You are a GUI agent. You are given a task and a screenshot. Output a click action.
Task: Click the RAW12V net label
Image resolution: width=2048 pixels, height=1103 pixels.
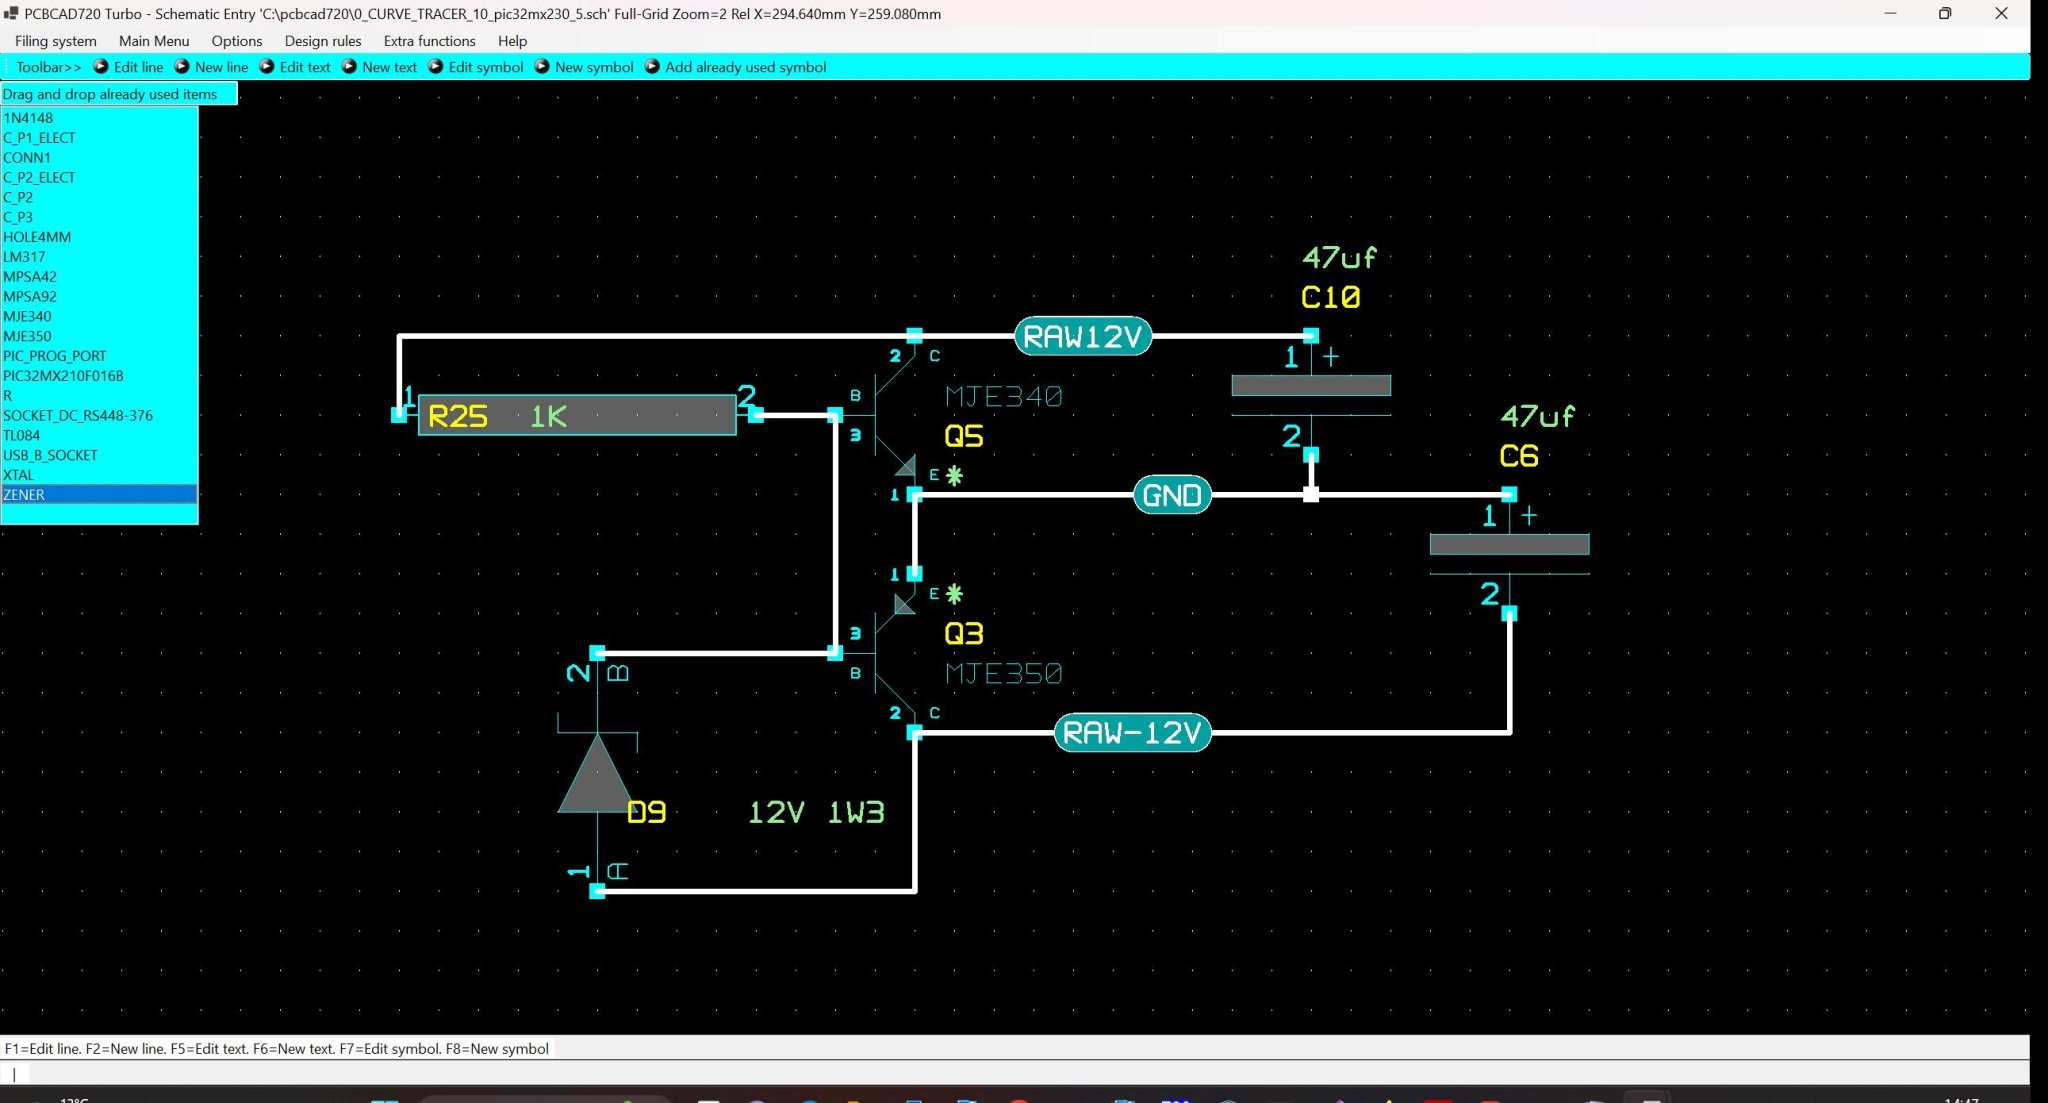pyautogui.click(x=1083, y=337)
